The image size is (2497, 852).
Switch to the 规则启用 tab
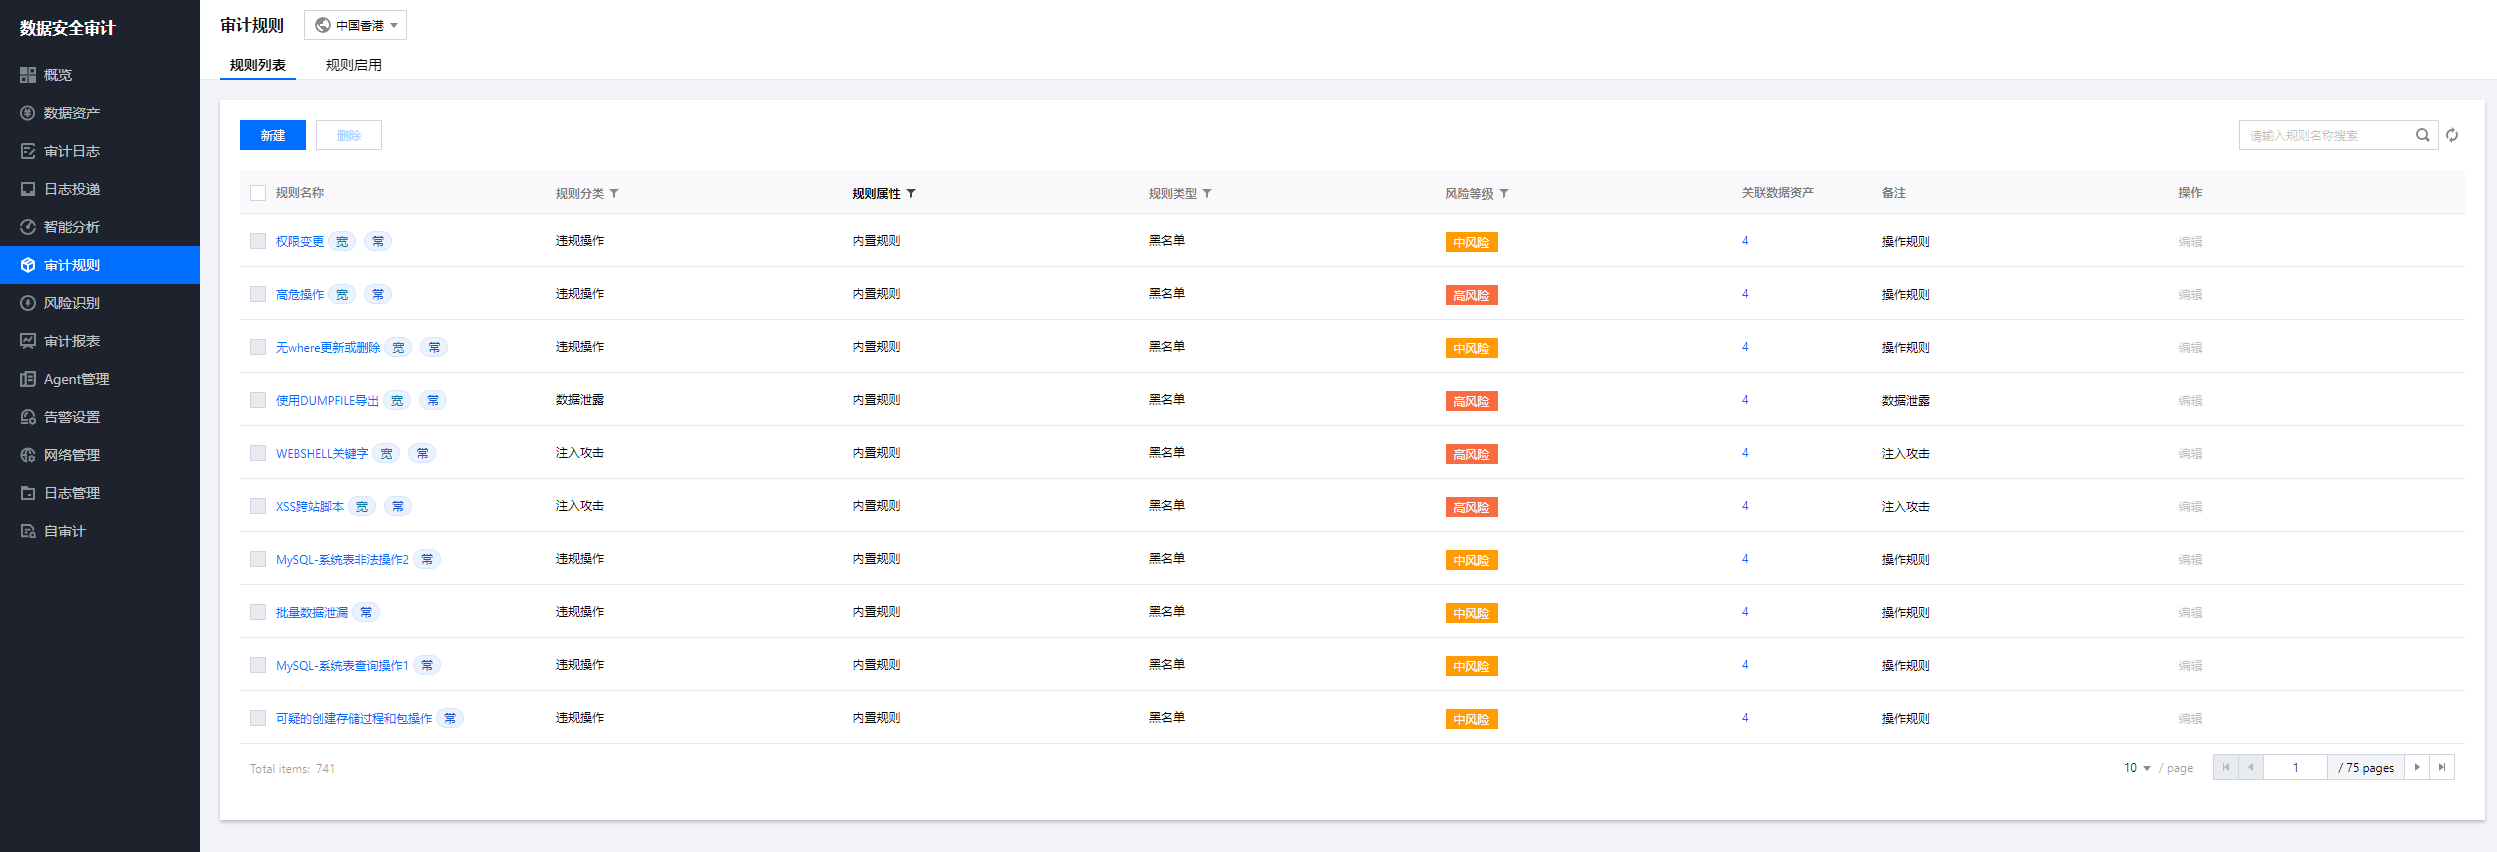(354, 65)
